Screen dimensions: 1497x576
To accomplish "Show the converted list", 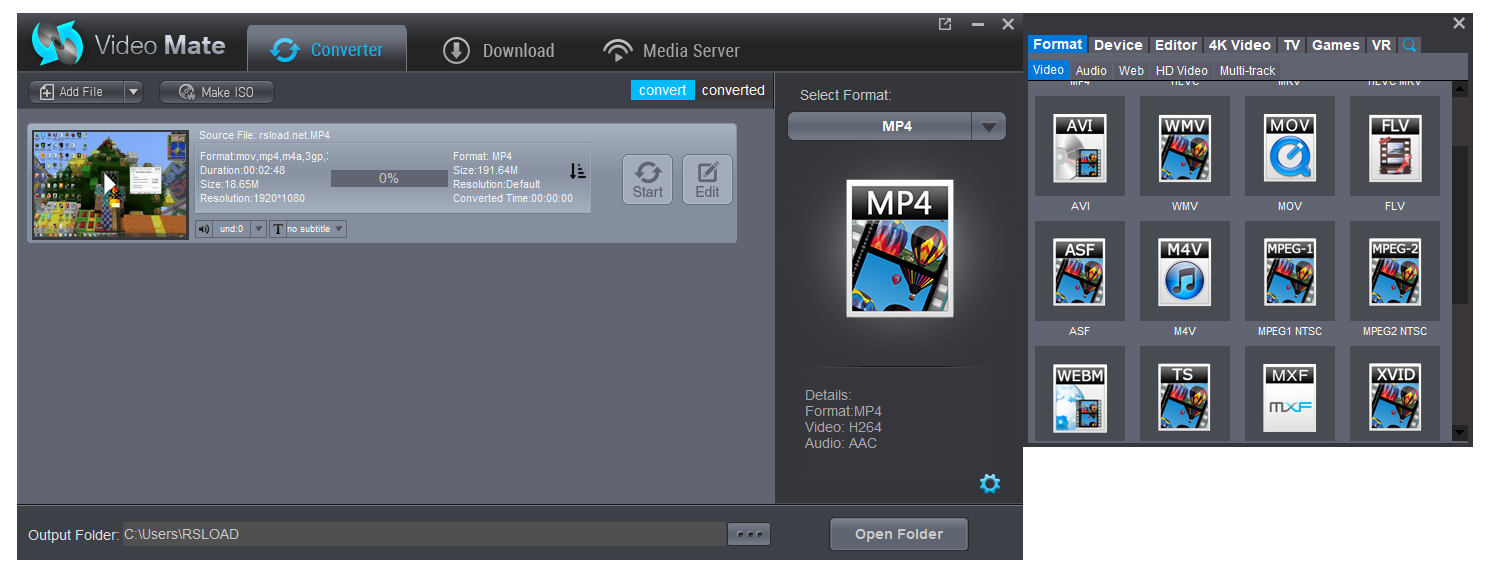I will (x=733, y=90).
